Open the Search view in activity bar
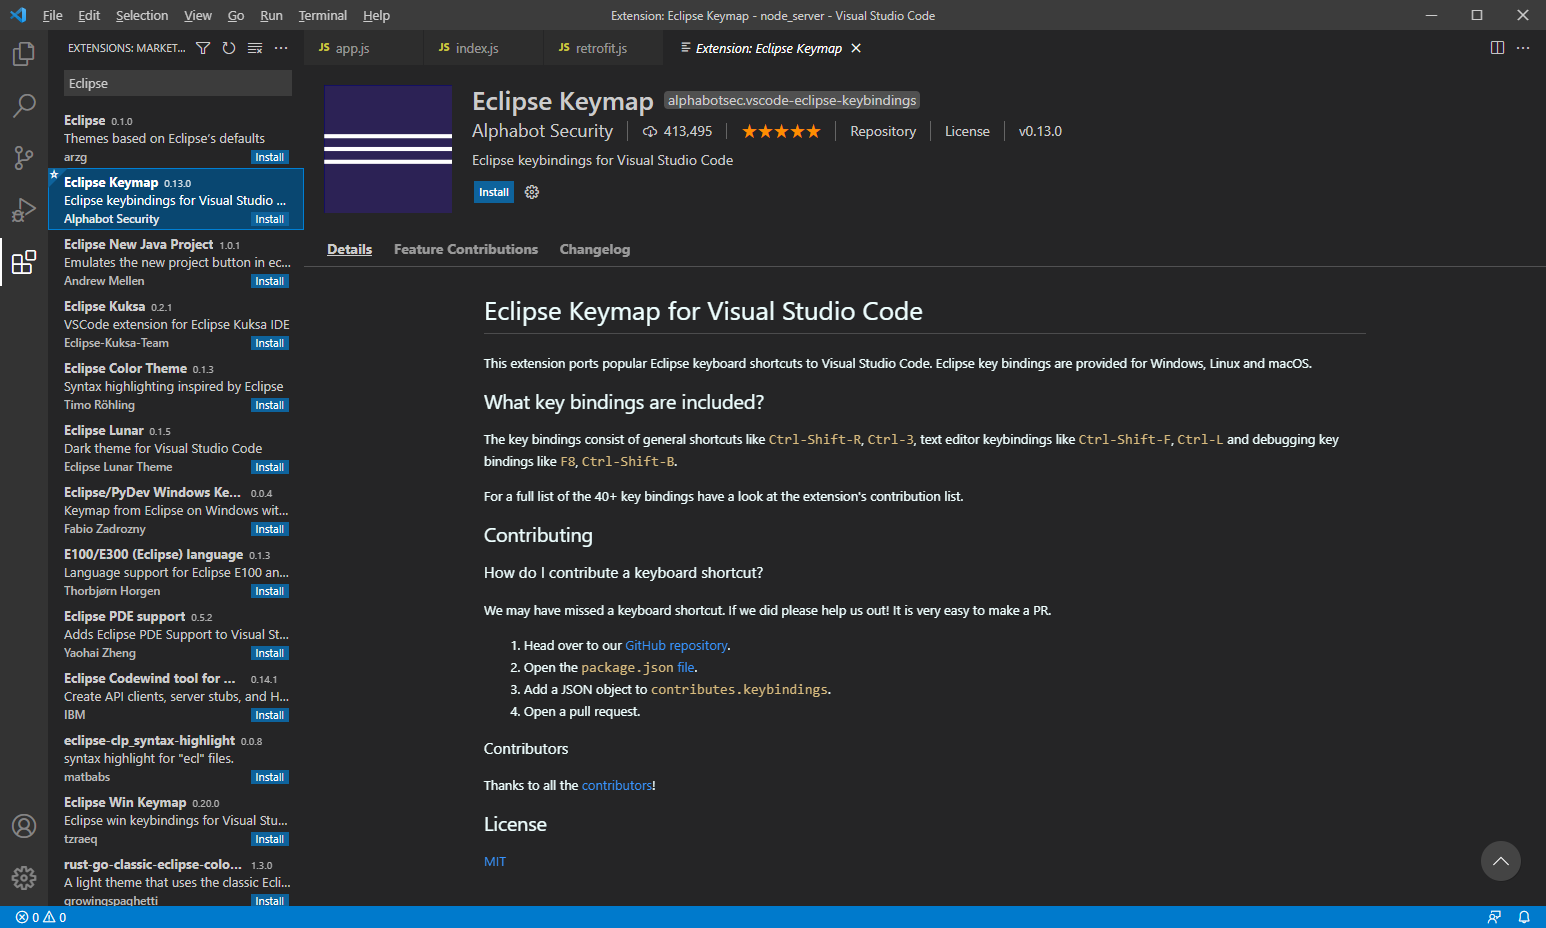Screen dimensions: 1546x928 [x=24, y=106]
